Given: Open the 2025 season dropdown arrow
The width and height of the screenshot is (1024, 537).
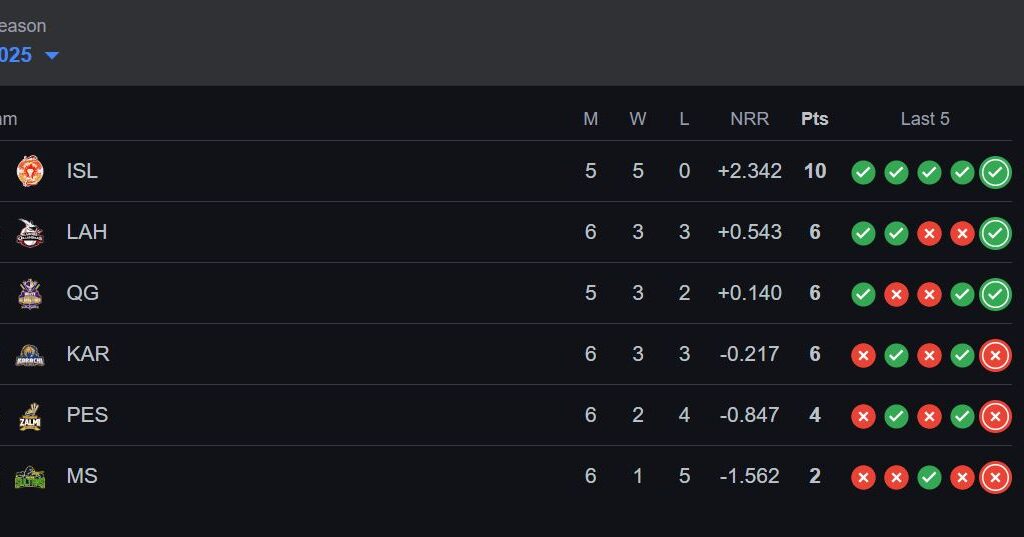Looking at the screenshot, I should [x=52, y=56].
